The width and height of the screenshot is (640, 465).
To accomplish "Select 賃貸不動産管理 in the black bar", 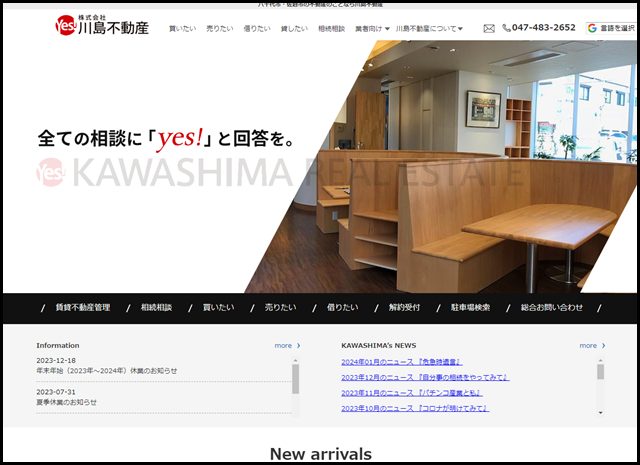I will click(x=83, y=308).
